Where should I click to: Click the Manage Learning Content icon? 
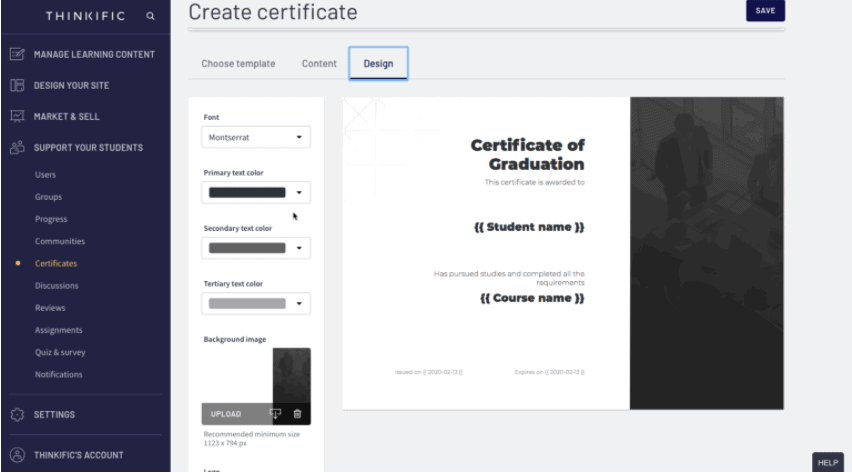point(17,54)
